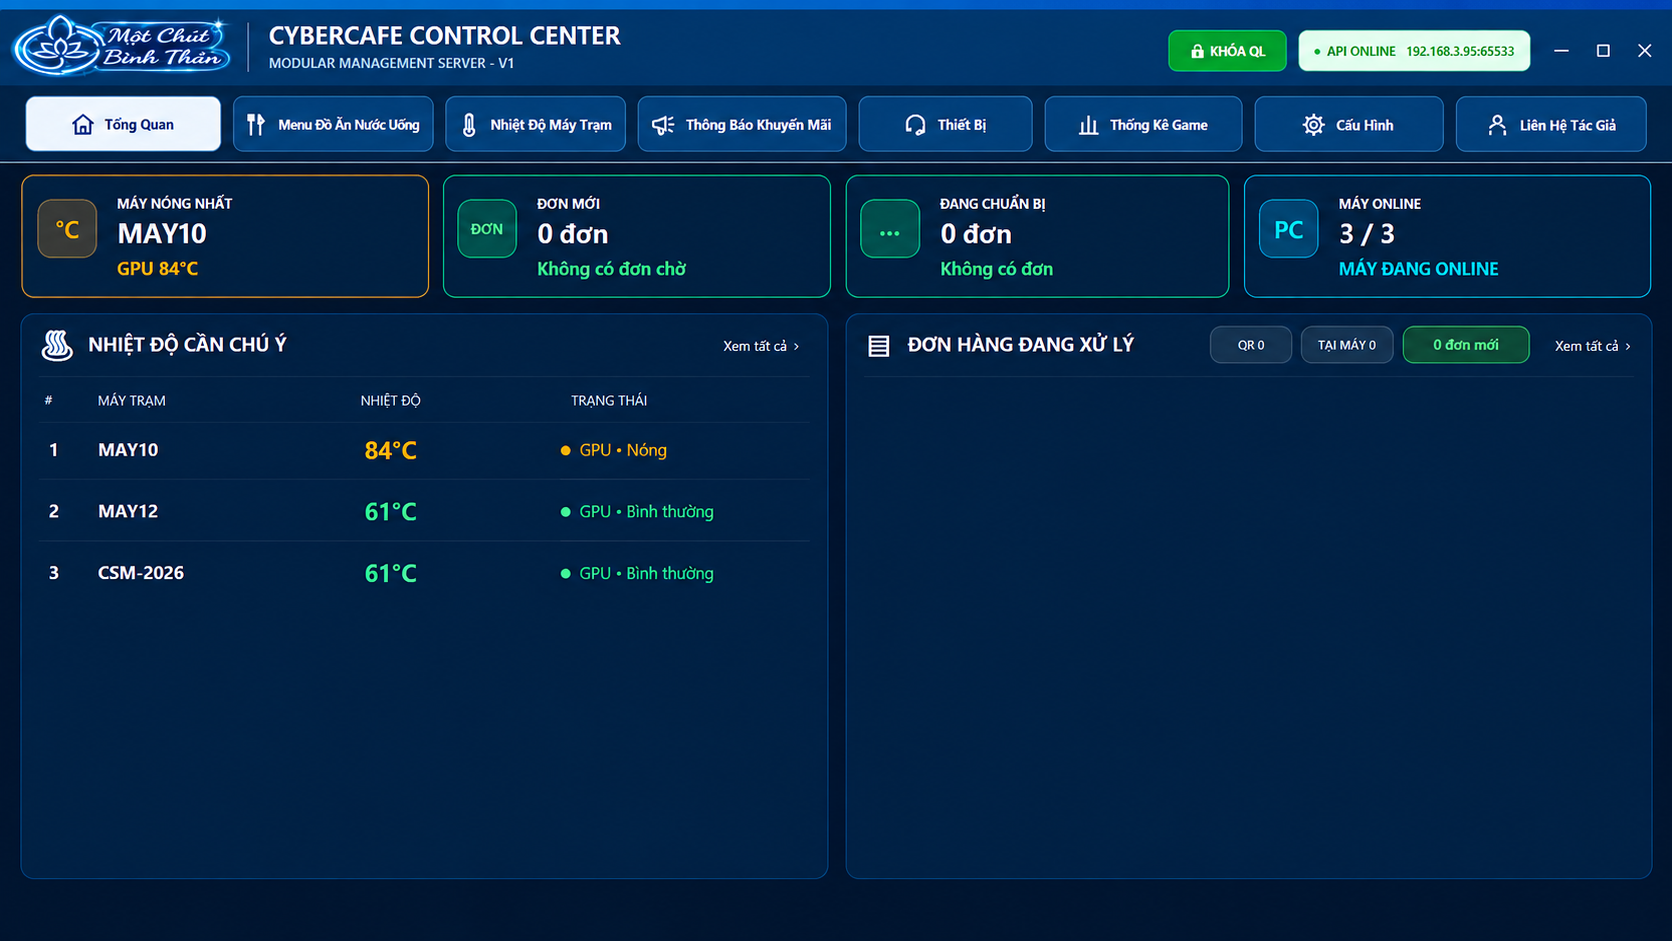Click the GPU 84°C text in hottest card
This screenshot has width=1672, height=941.
157,269
